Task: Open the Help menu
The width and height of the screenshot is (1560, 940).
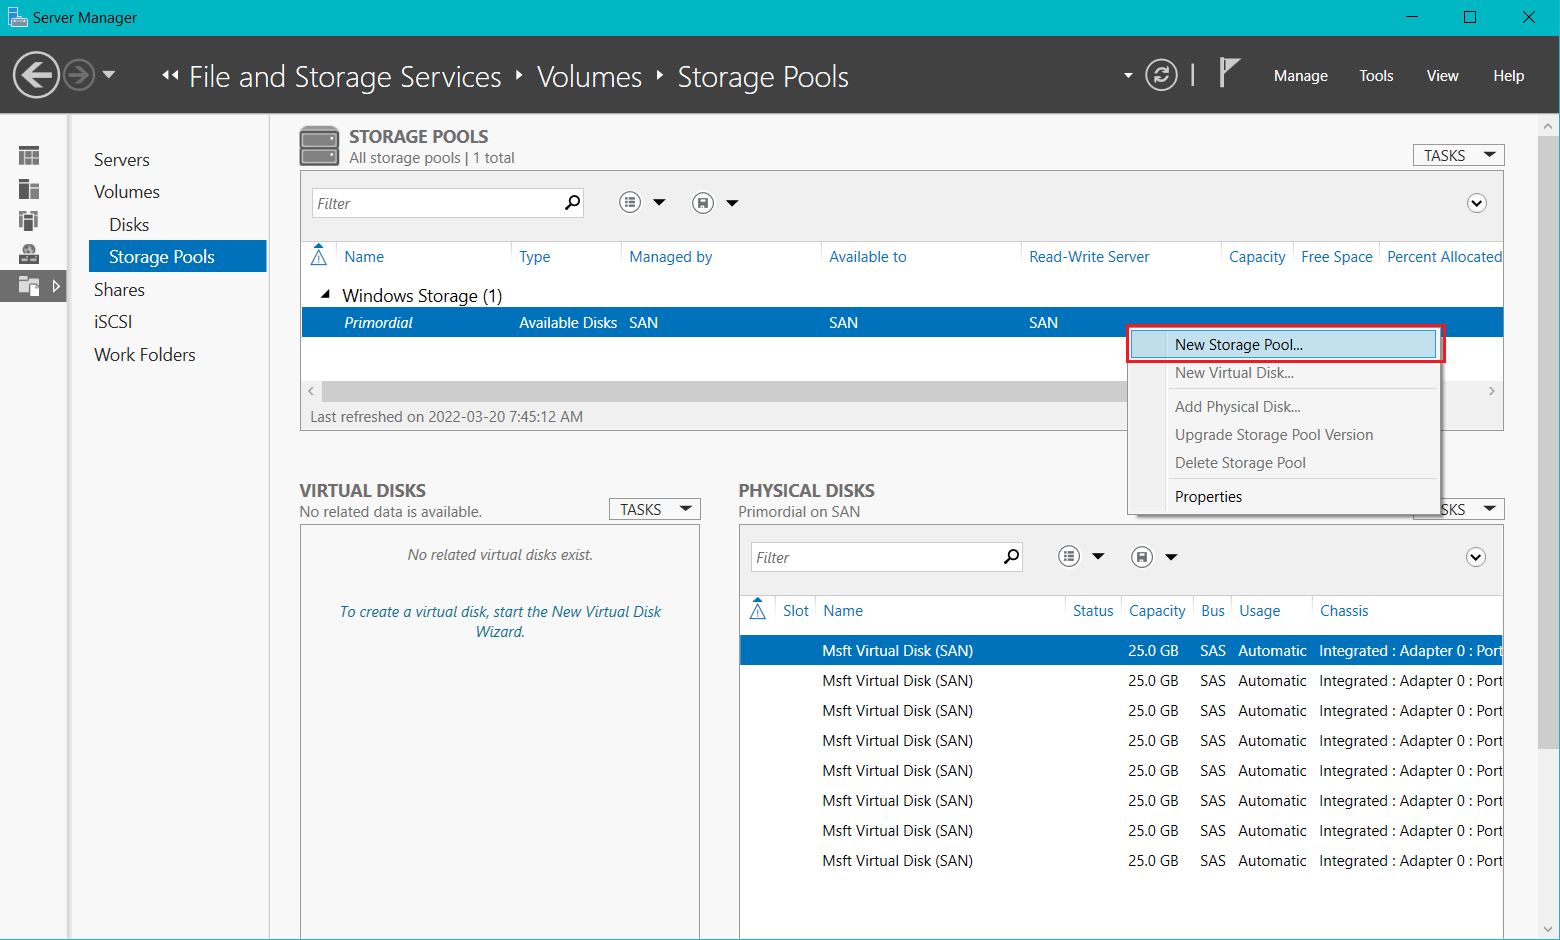Action: [x=1508, y=76]
